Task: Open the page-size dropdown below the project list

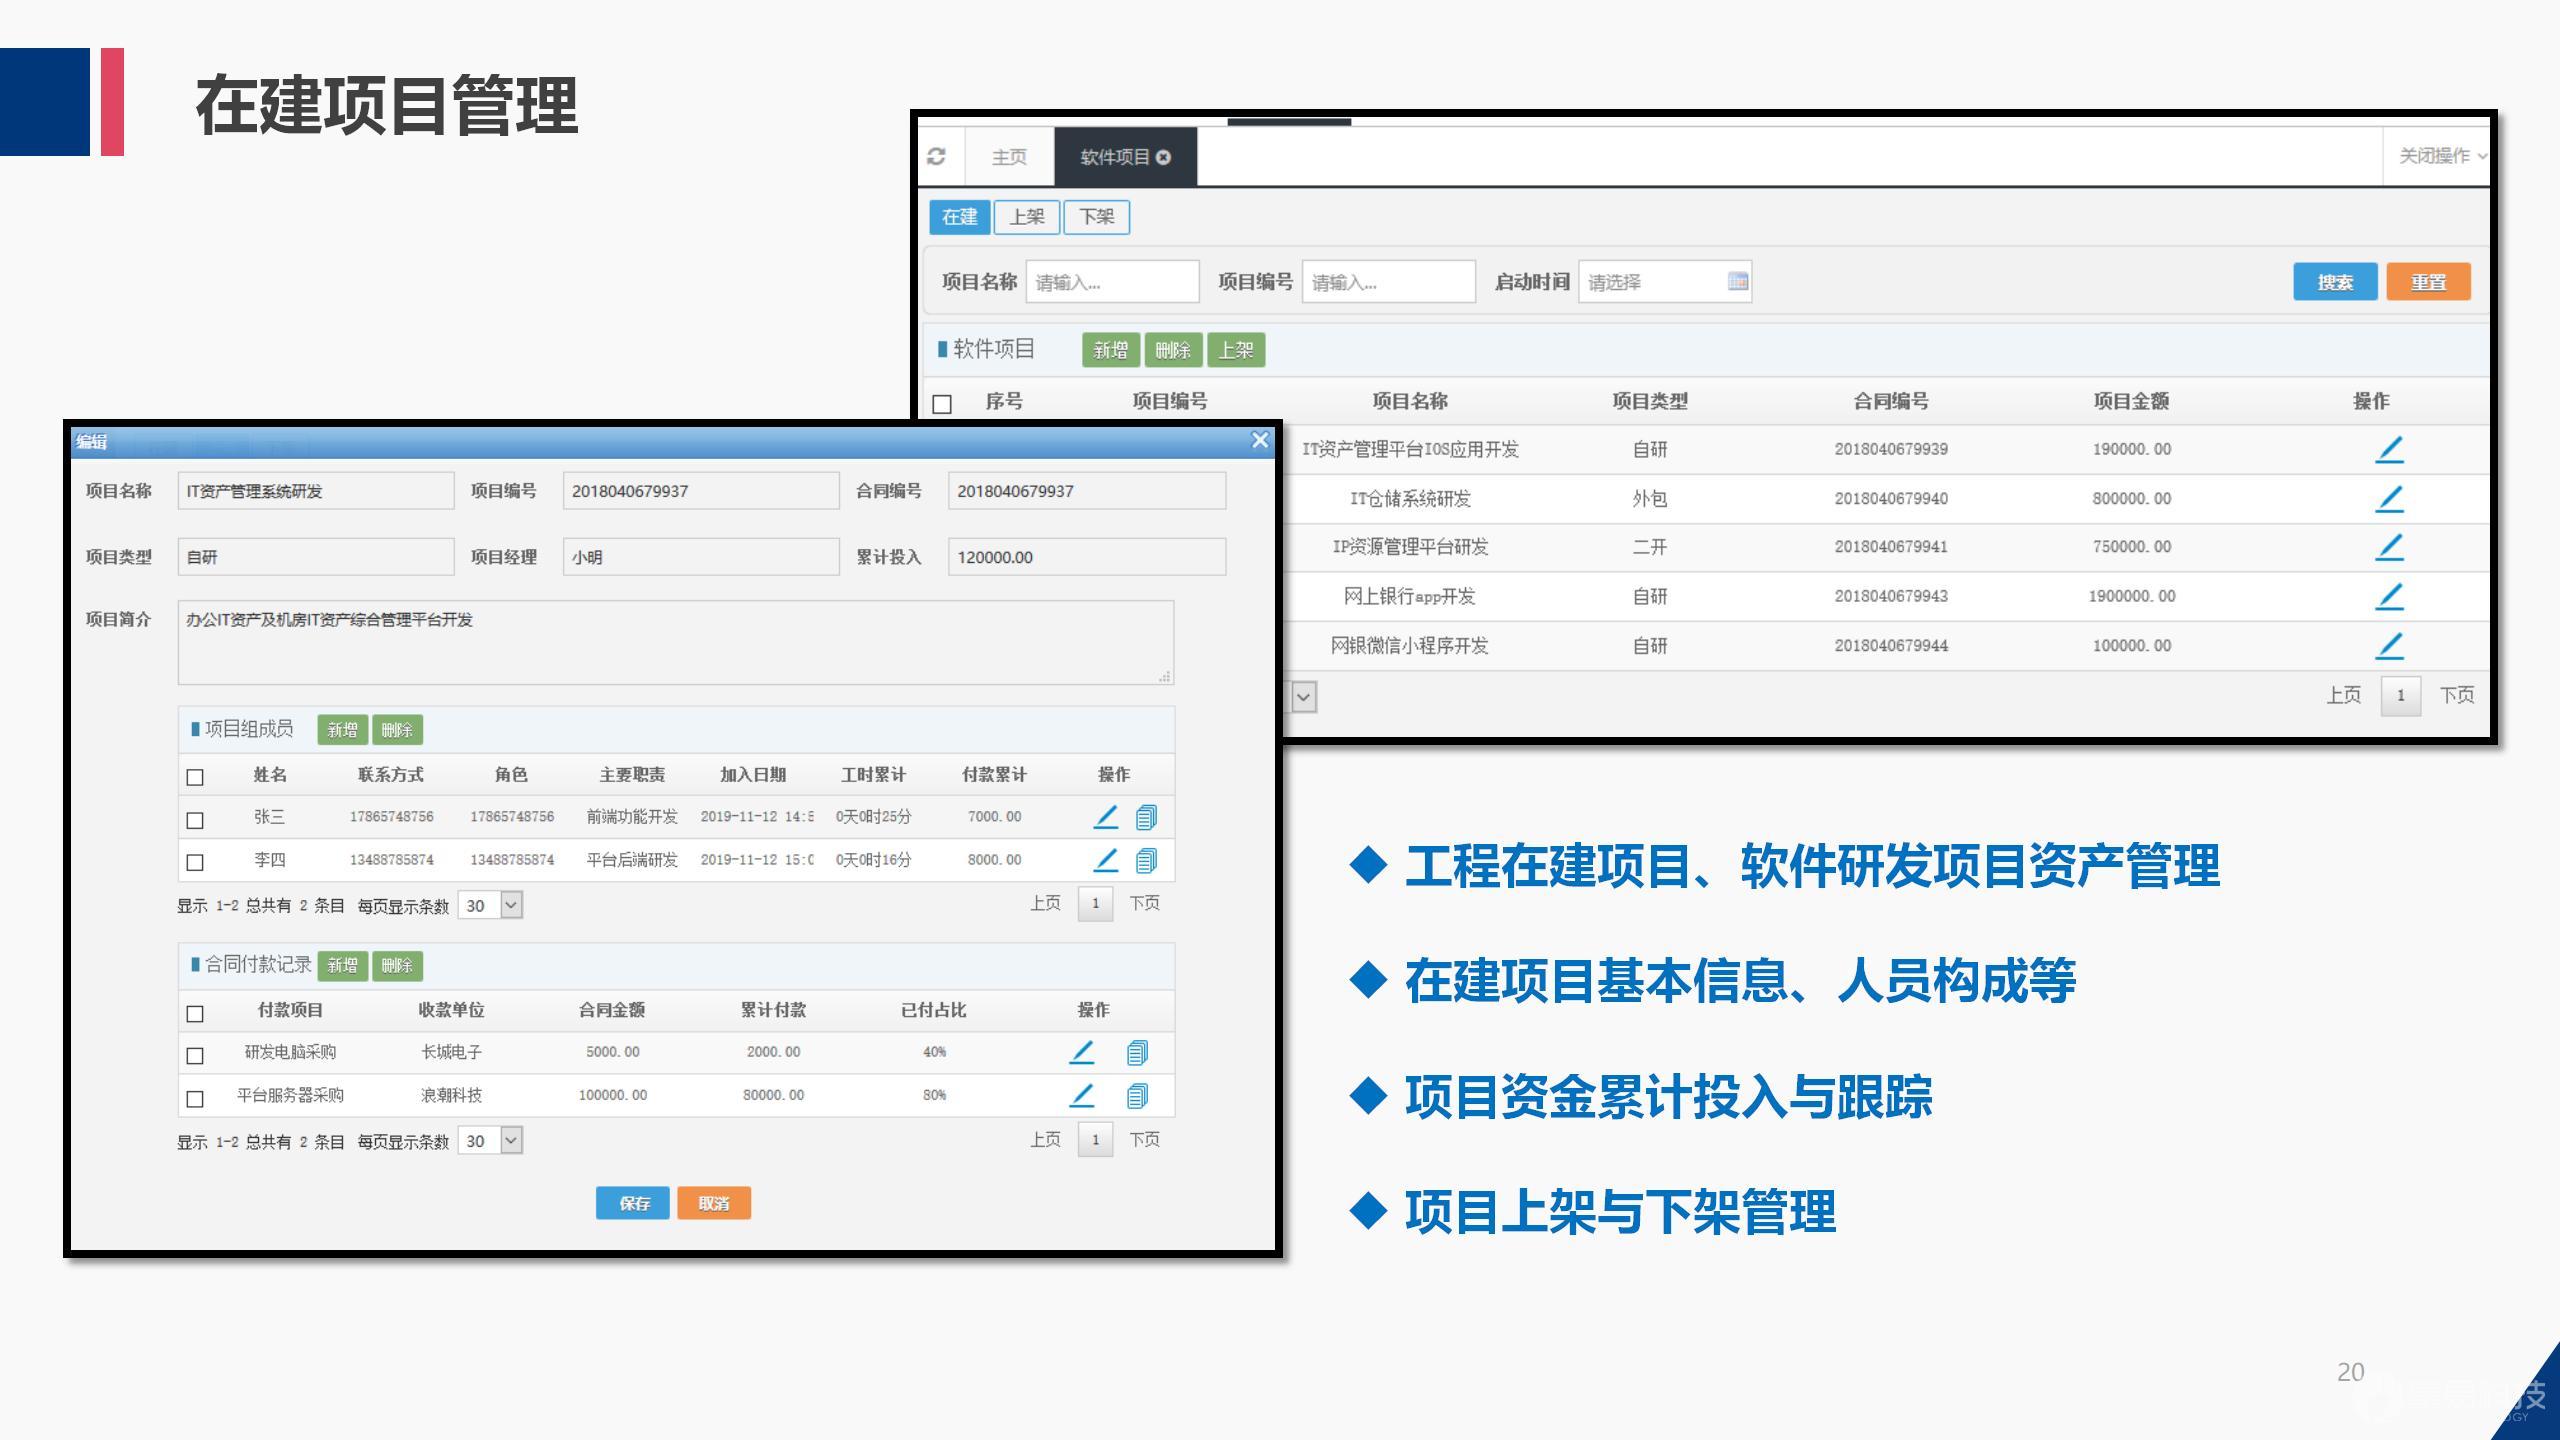Action: point(1305,695)
